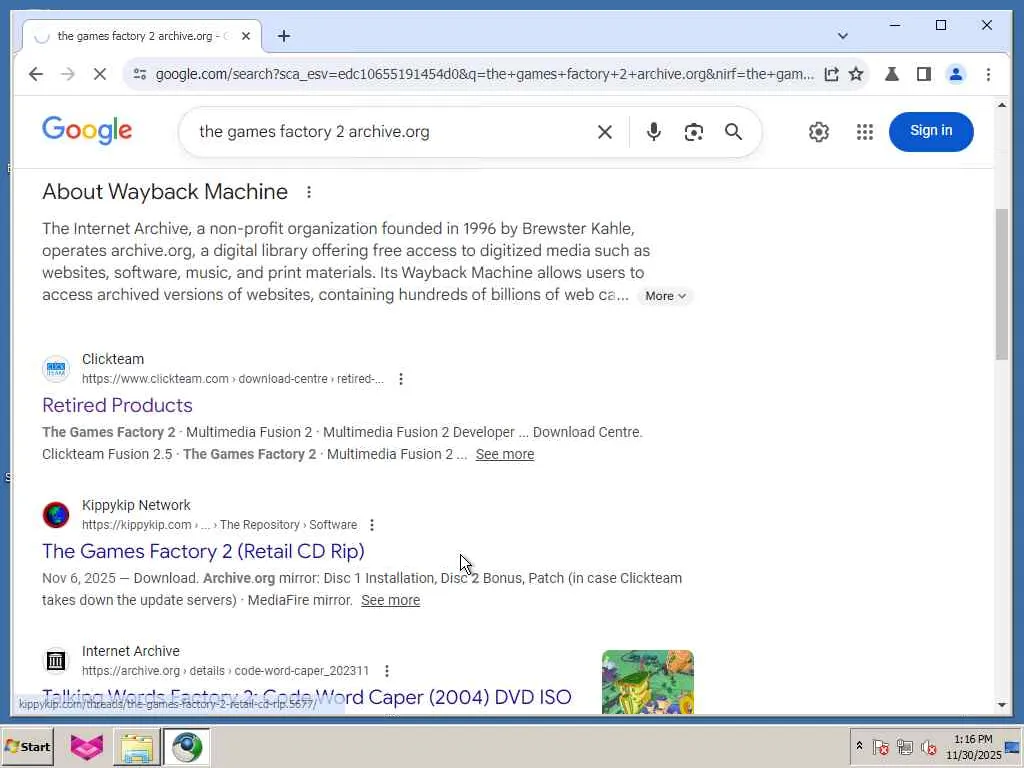
Task: Open Chrome Labs flask icon
Action: (891, 74)
